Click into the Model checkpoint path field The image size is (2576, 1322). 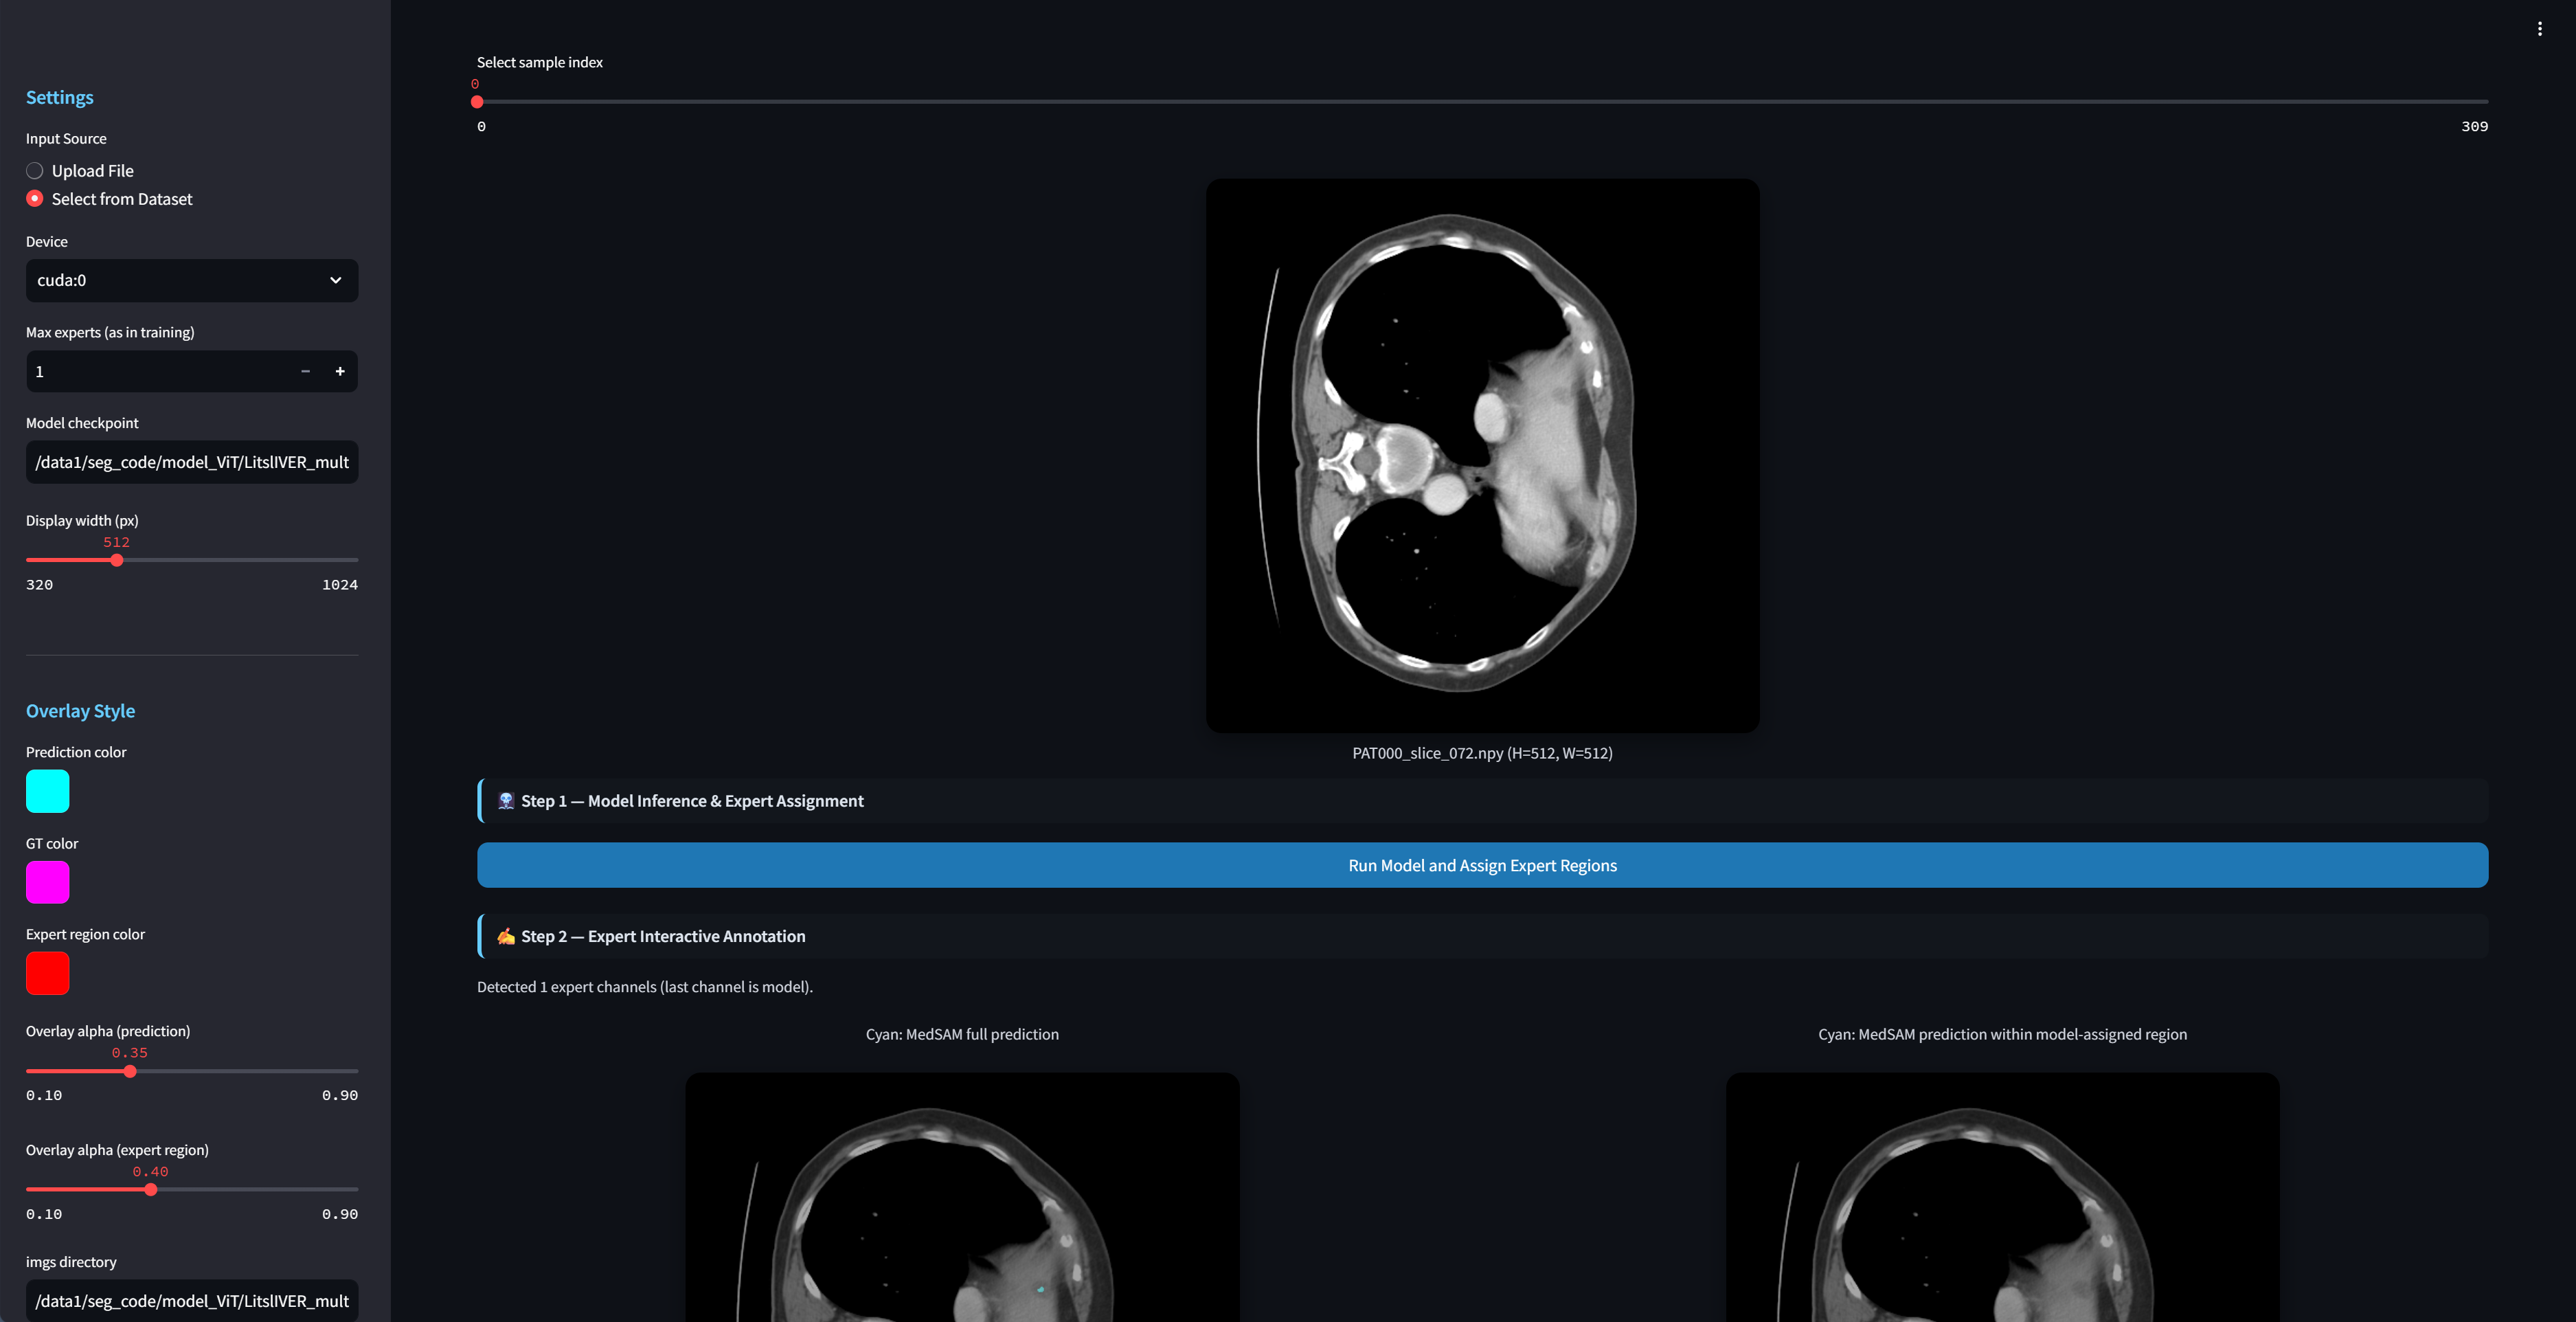(x=191, y=462)
